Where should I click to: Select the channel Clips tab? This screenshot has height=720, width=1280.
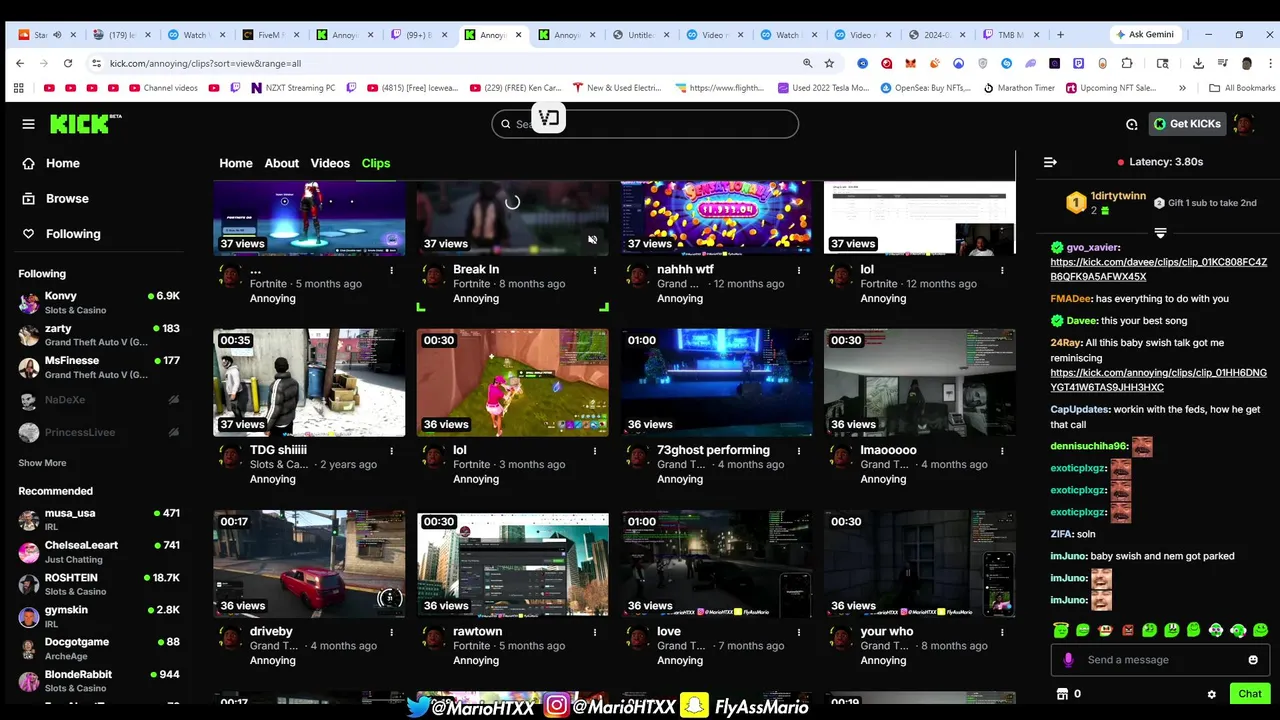pos(376,163)
